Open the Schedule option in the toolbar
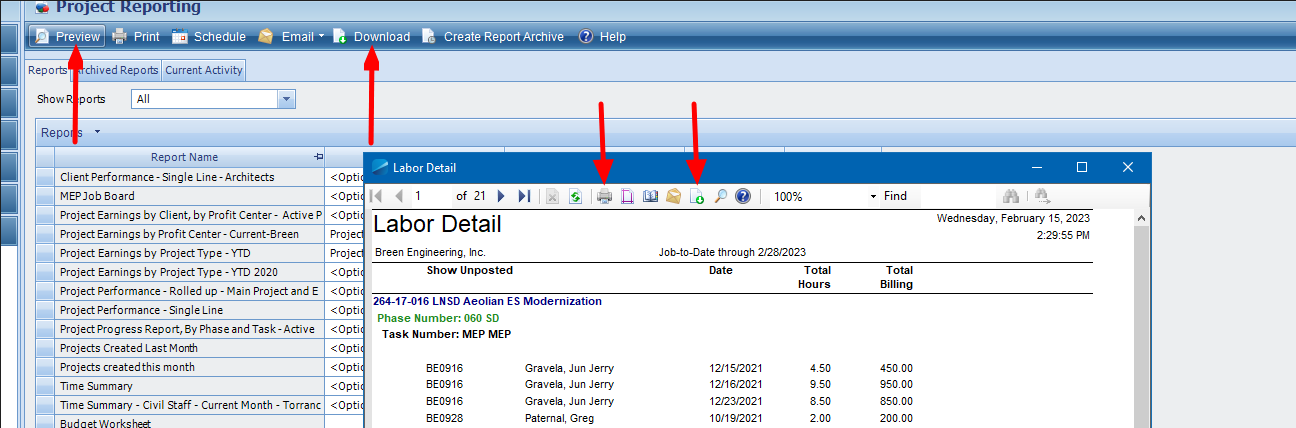Image resolution: width=1296 pixels, height=428 pixels. [208, 37]
